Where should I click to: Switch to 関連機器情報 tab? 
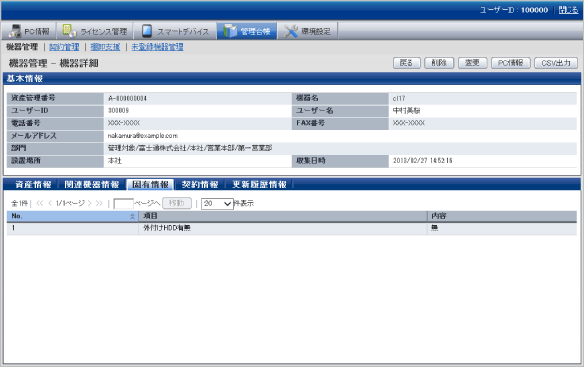coord(92,184)
